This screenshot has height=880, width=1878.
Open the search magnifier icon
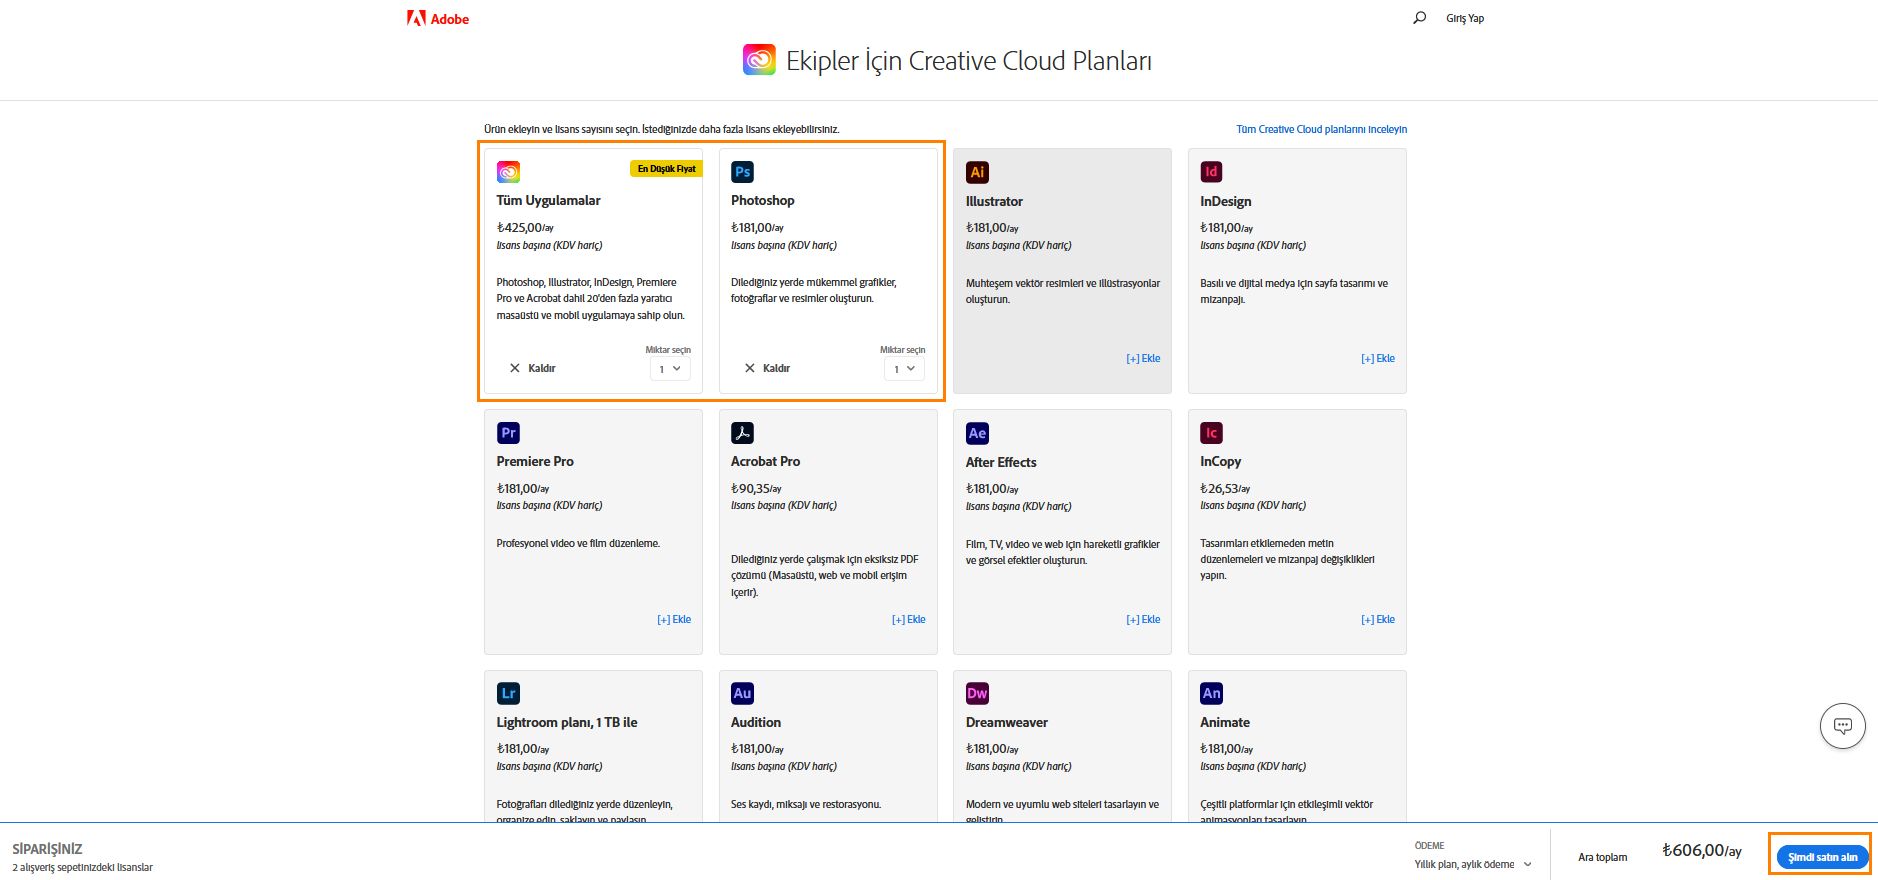[x=1419, y=18]
